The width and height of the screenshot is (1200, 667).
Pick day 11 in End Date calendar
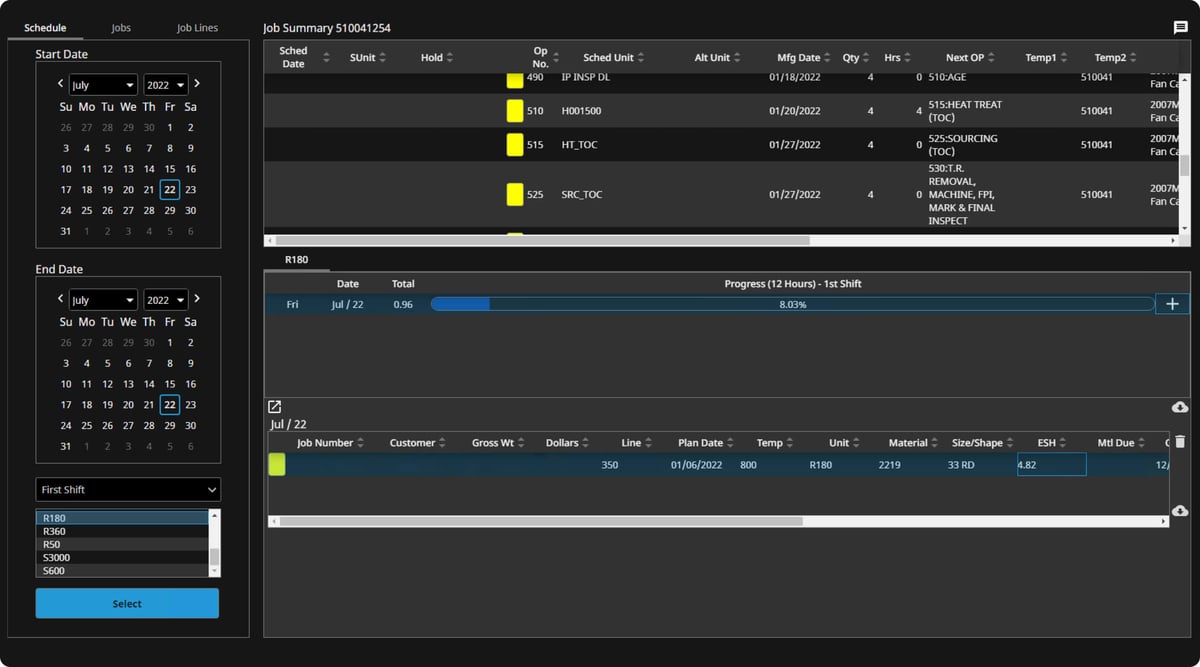pos(87,384)
